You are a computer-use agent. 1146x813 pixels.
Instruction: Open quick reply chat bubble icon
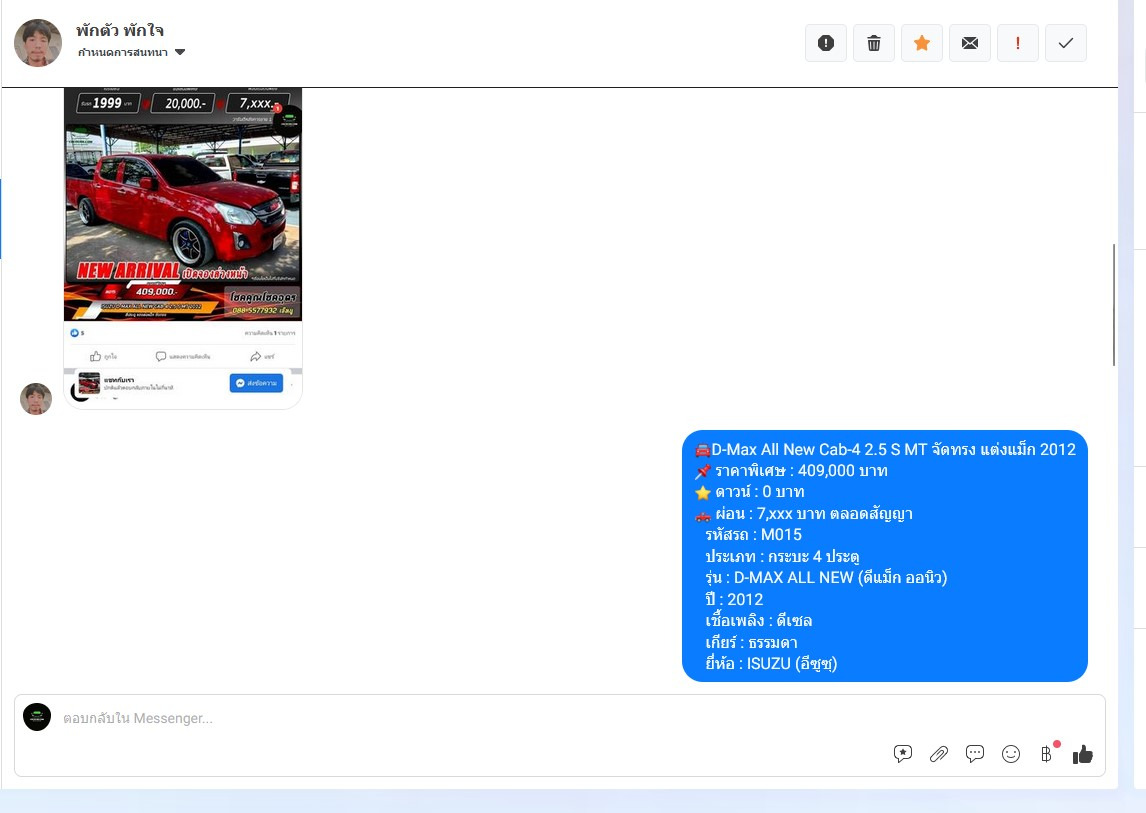(x=974, y=754)
